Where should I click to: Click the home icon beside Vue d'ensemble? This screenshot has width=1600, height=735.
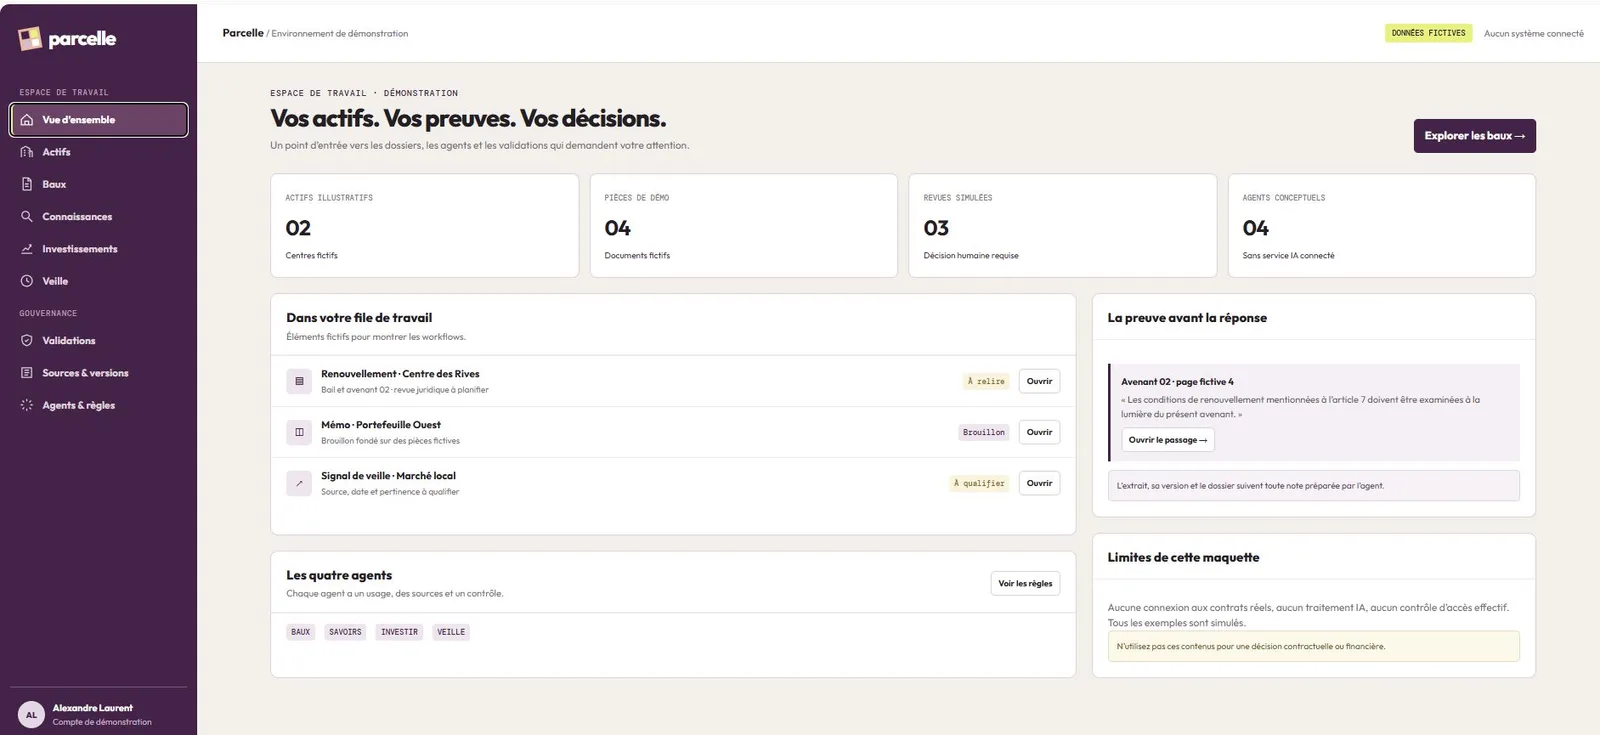pyautogui.click(x=27, y=120)
